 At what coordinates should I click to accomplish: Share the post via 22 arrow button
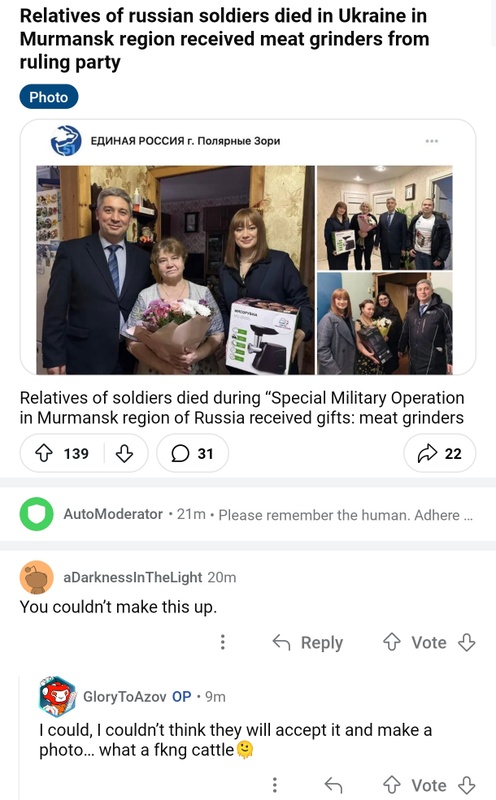[439, 453]
